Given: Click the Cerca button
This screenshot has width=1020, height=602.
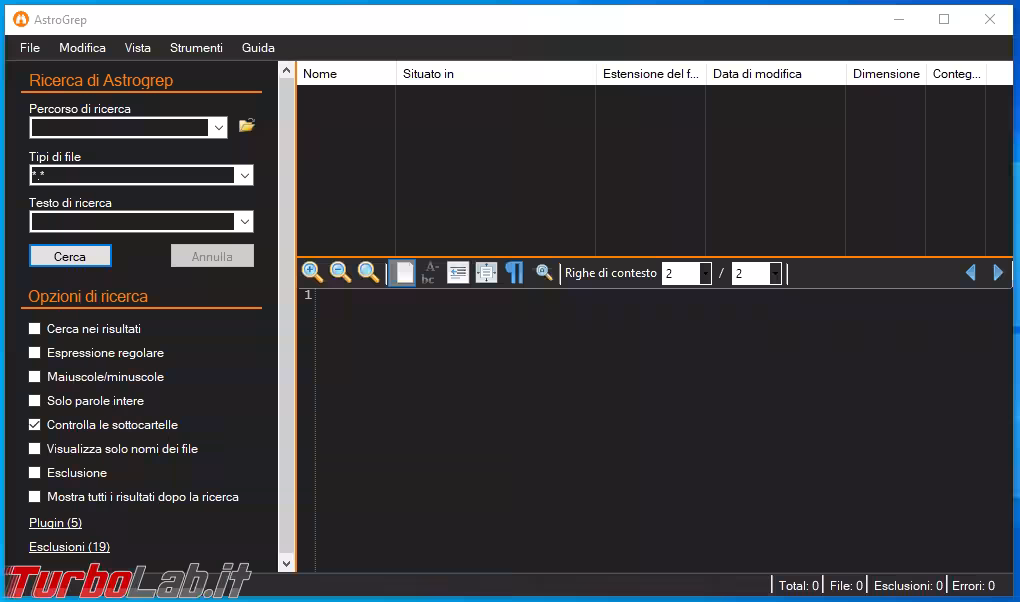Looking at the screenshot, I should 70,256.
